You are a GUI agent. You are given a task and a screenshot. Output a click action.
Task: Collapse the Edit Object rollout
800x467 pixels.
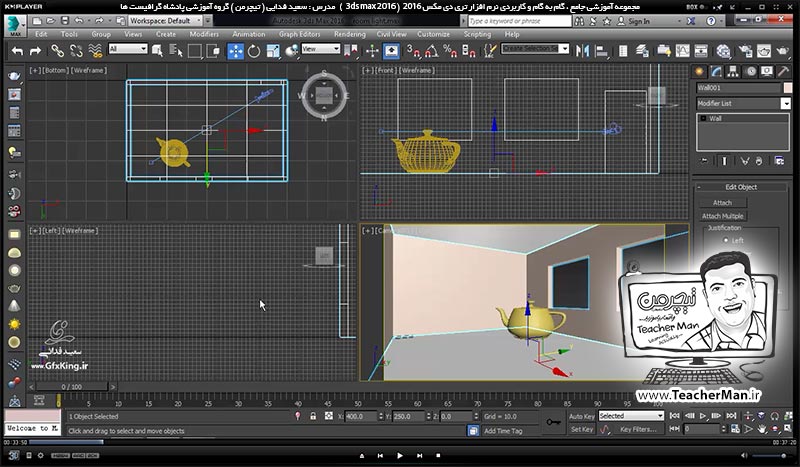click(x=741, y=187)
